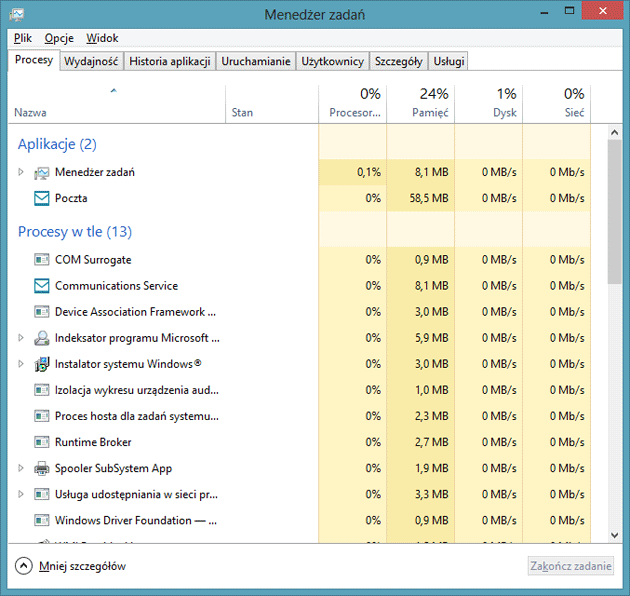Select the Device Association Framework row name
This screenshot has width=630, height=596.
click(x=135, y=312)
